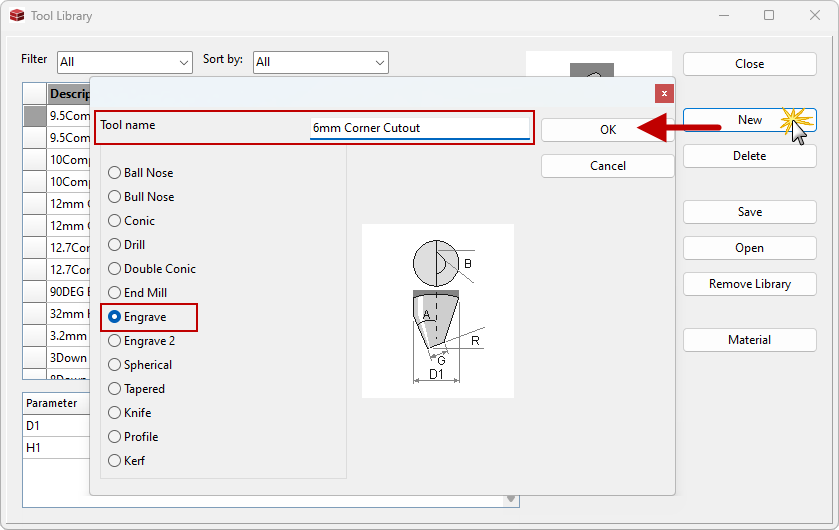Click the Tool Library app icon in title bar
Viewport: 839px width, 530px height.
point(17,16)
